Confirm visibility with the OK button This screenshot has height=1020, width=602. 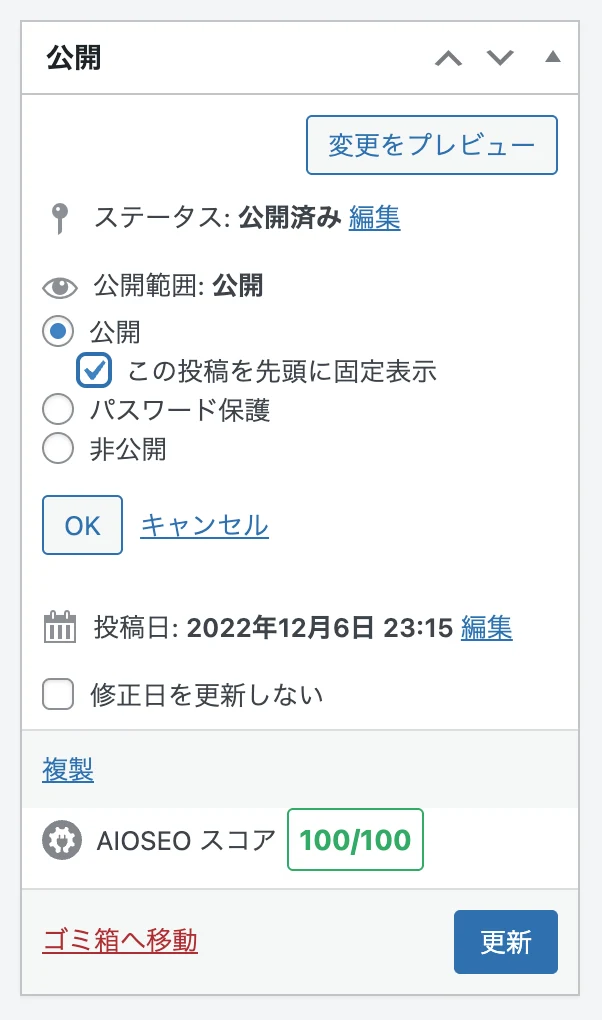[82, 525]
